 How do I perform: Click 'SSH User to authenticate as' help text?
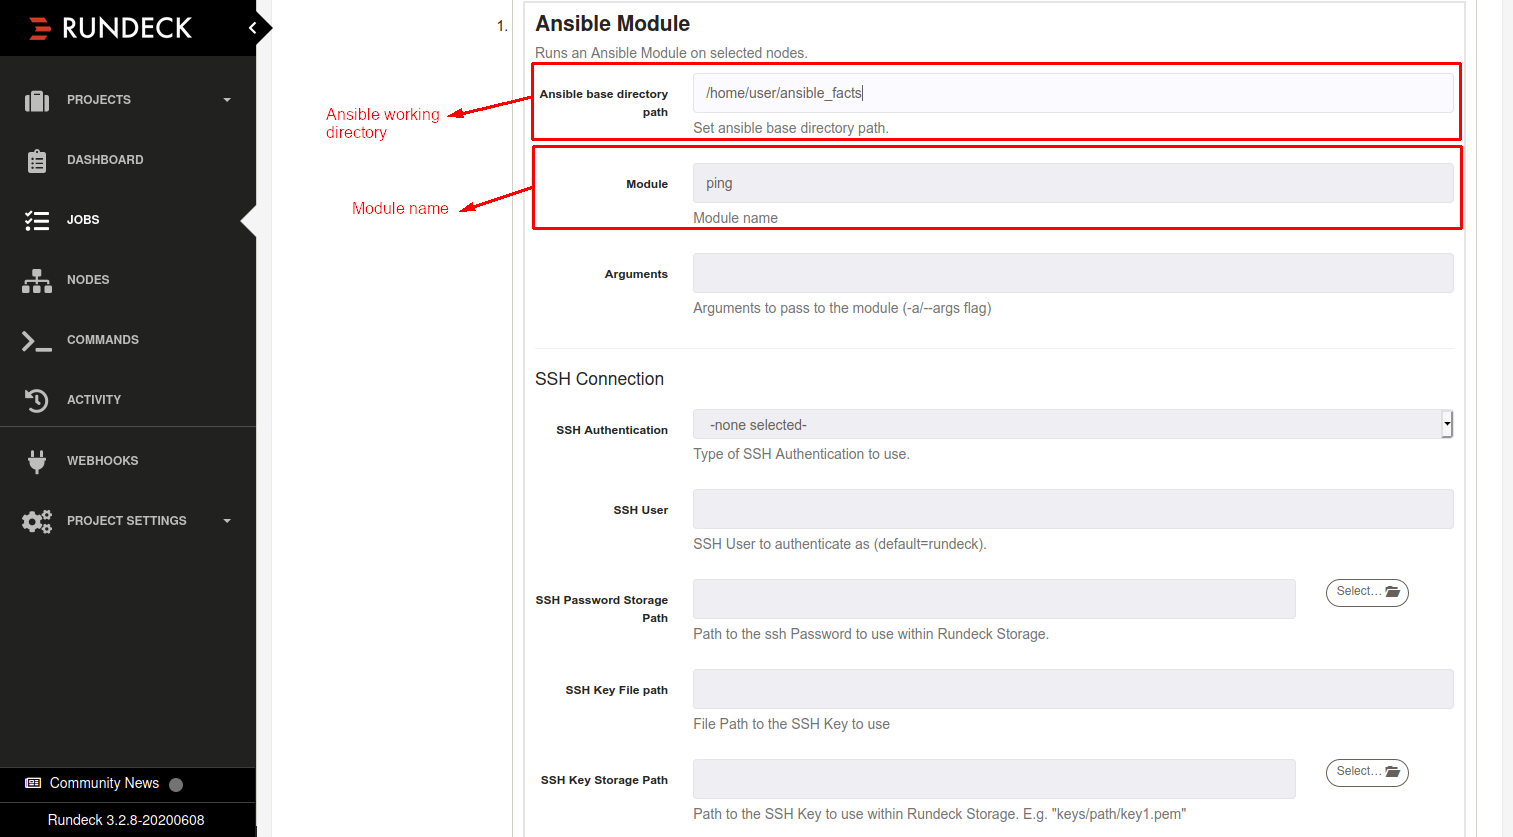pos(840,544)
